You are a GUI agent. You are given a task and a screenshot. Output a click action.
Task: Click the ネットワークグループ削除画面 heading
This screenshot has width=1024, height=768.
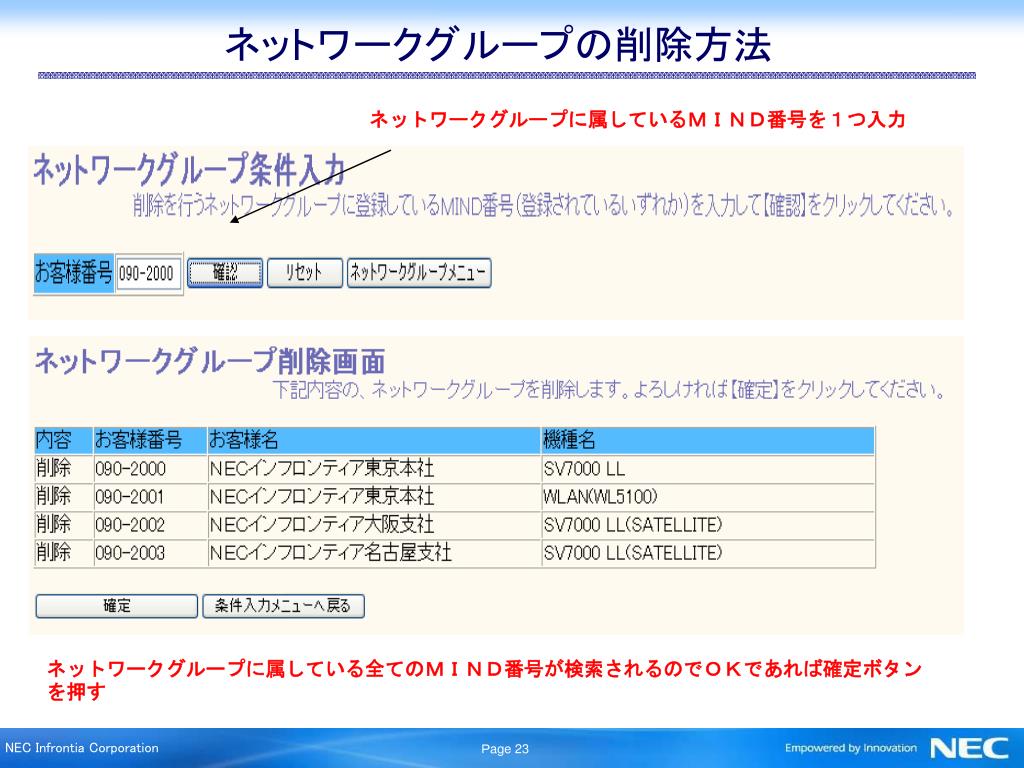click(210, 361)
